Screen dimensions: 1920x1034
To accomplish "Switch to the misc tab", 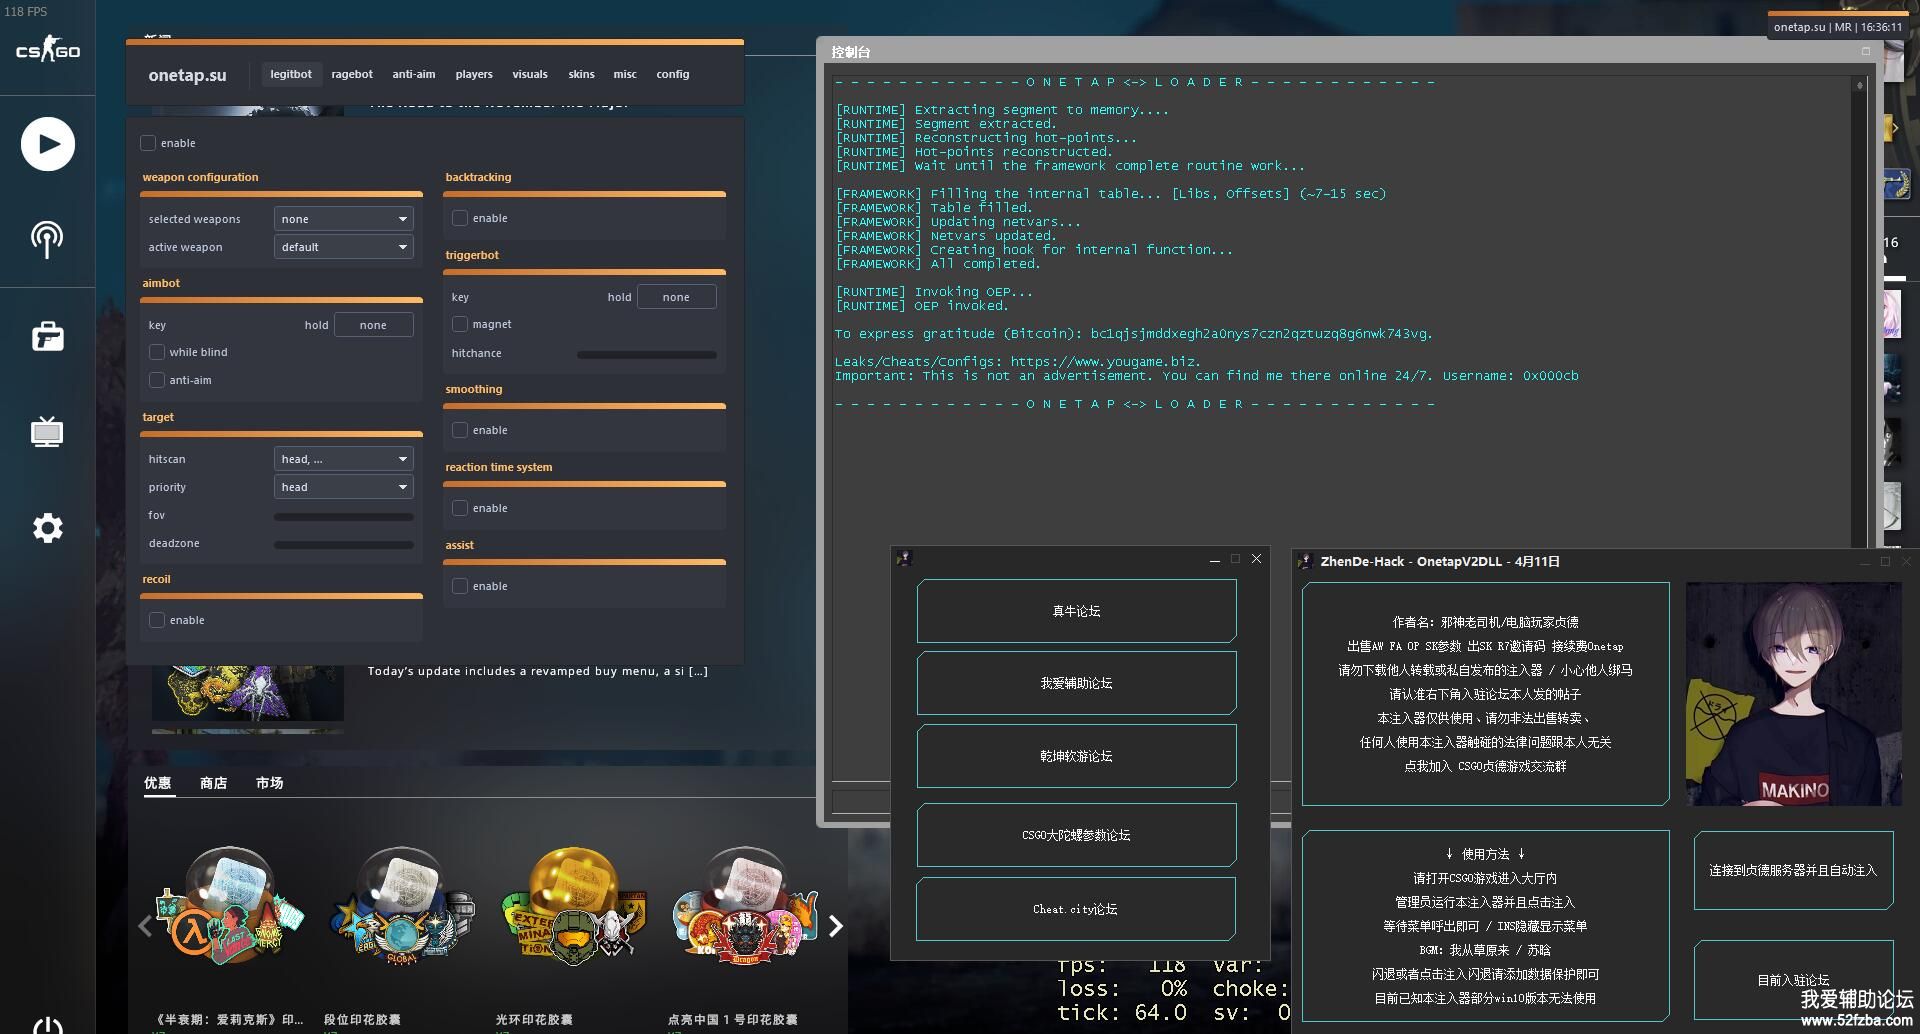I will 625,74.
